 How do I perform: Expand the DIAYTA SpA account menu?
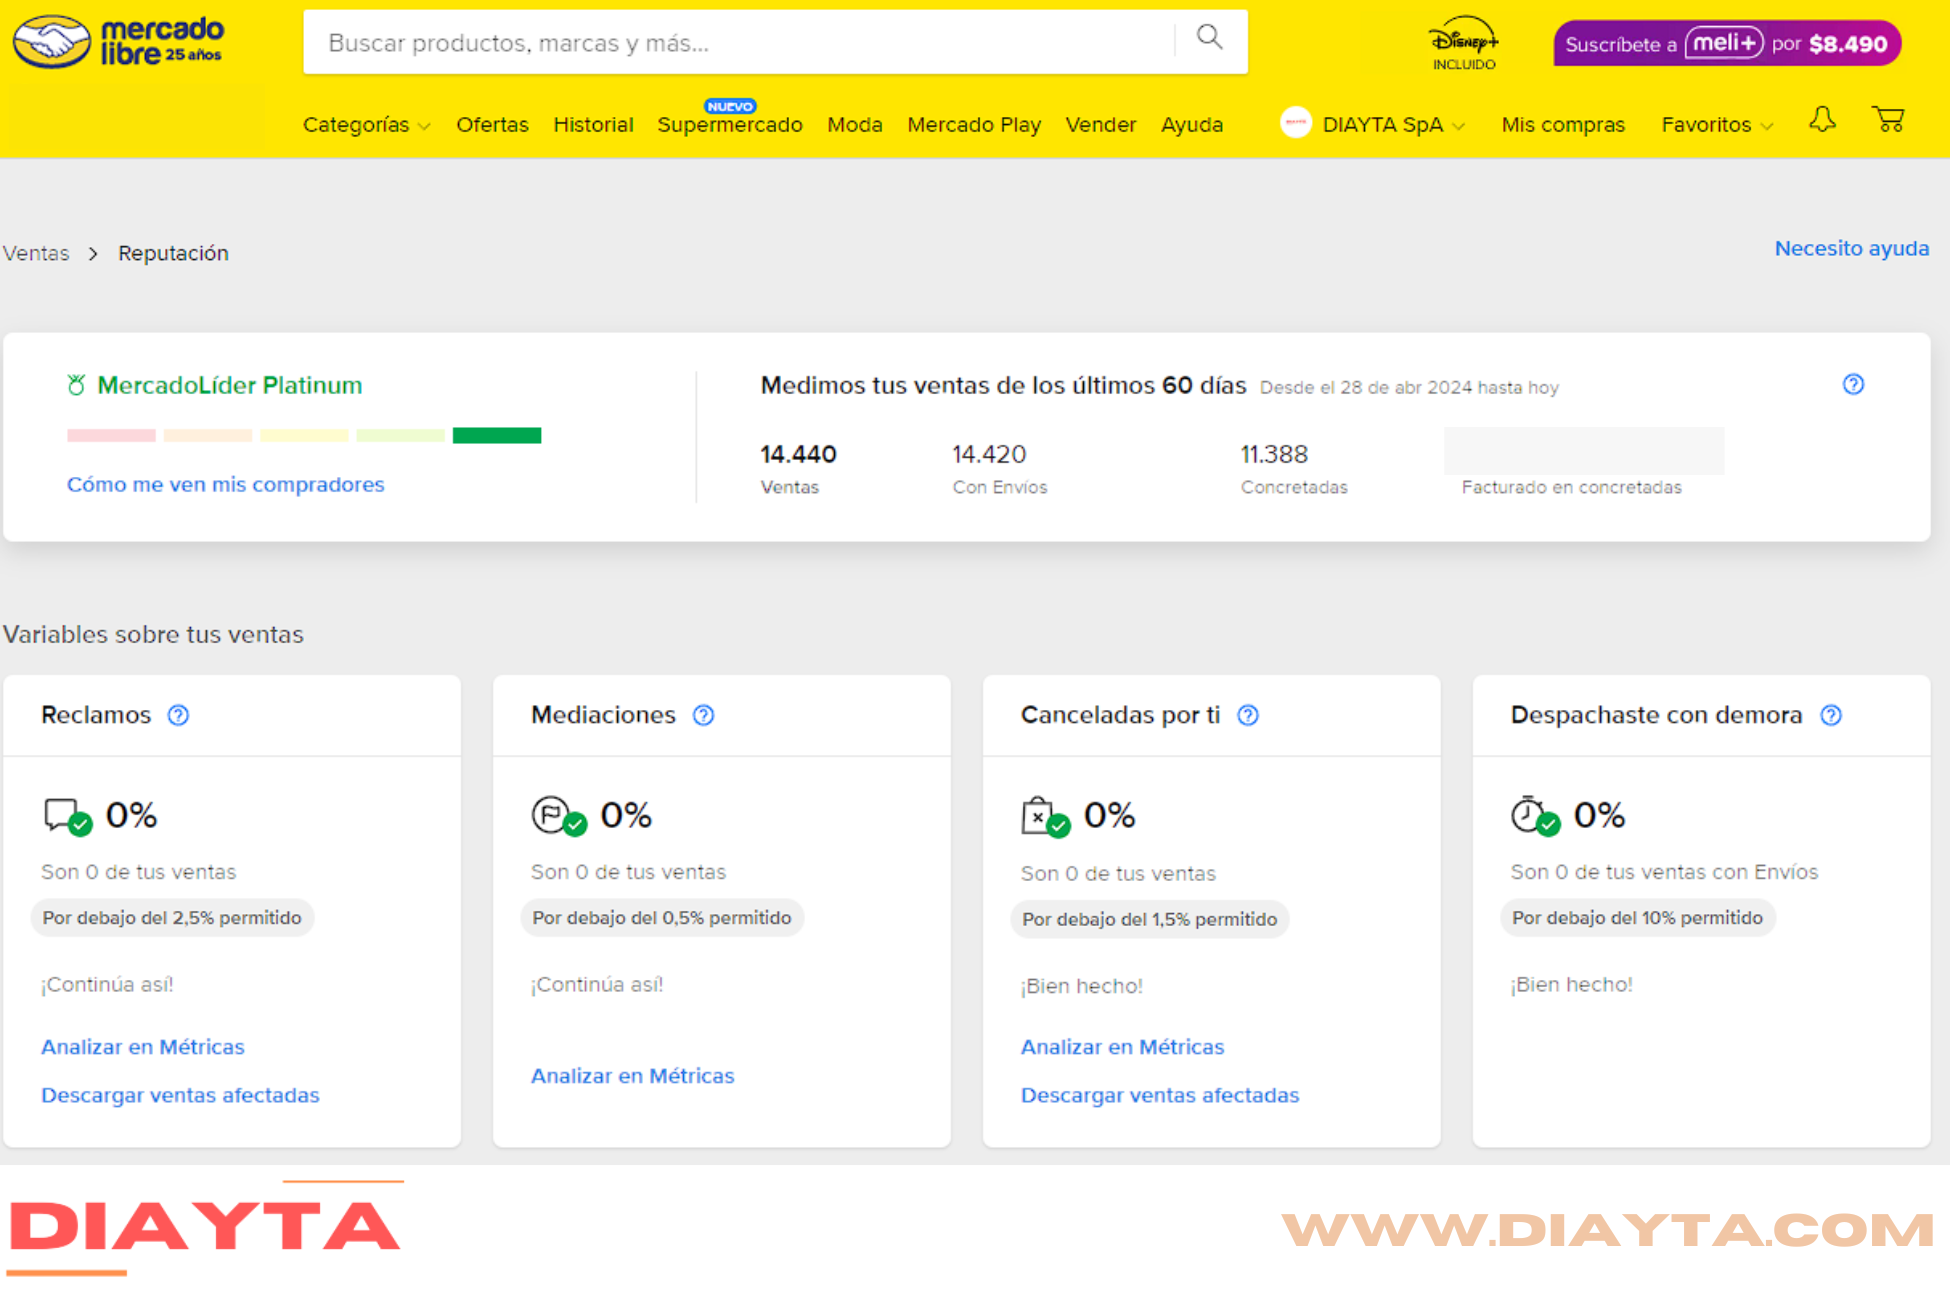(x=1373, y=125)
